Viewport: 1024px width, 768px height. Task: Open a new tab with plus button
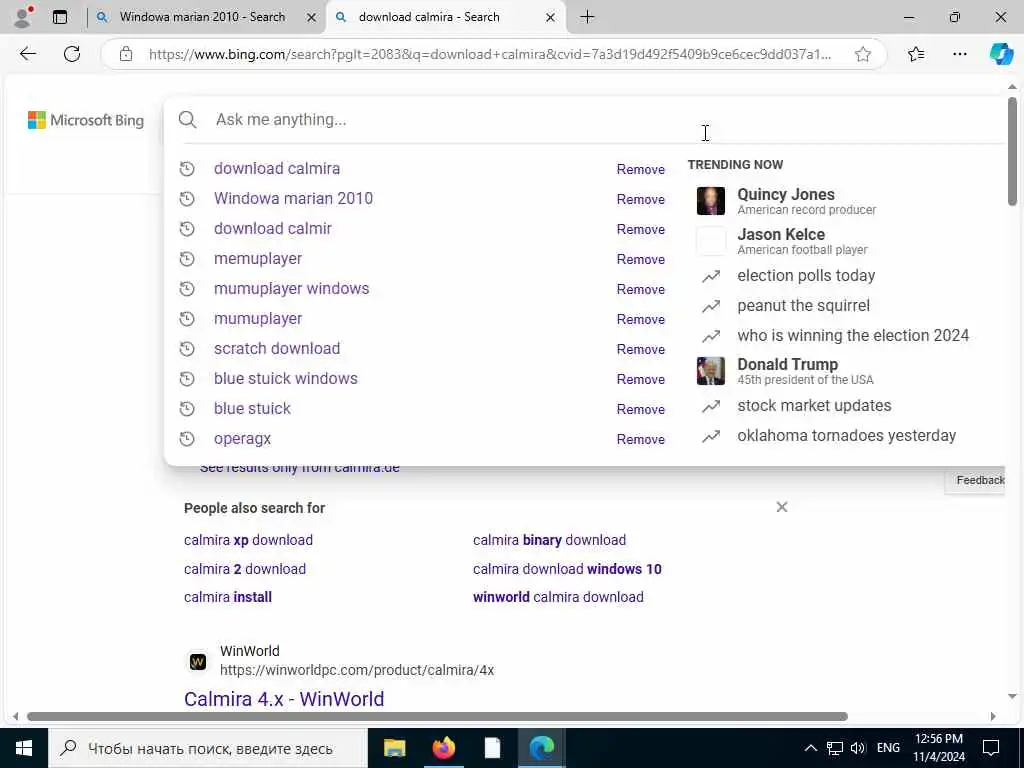[x=587, y=17]
